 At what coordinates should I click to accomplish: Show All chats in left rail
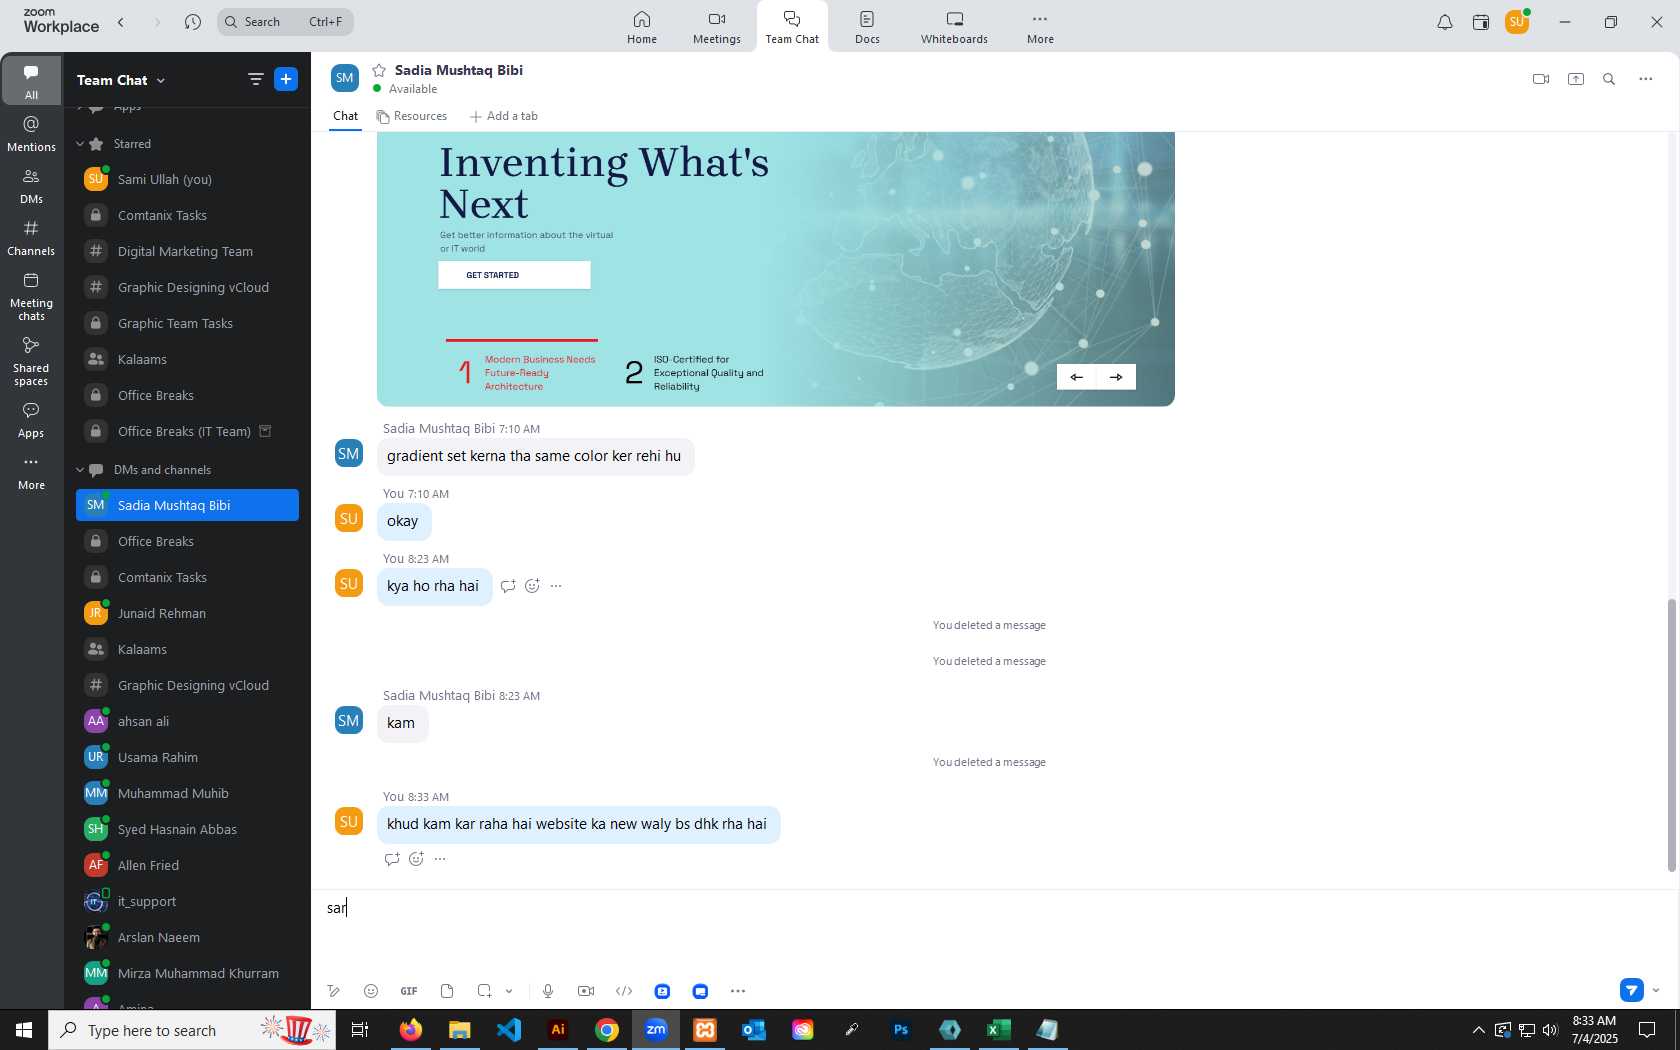(x=31, y=81)
